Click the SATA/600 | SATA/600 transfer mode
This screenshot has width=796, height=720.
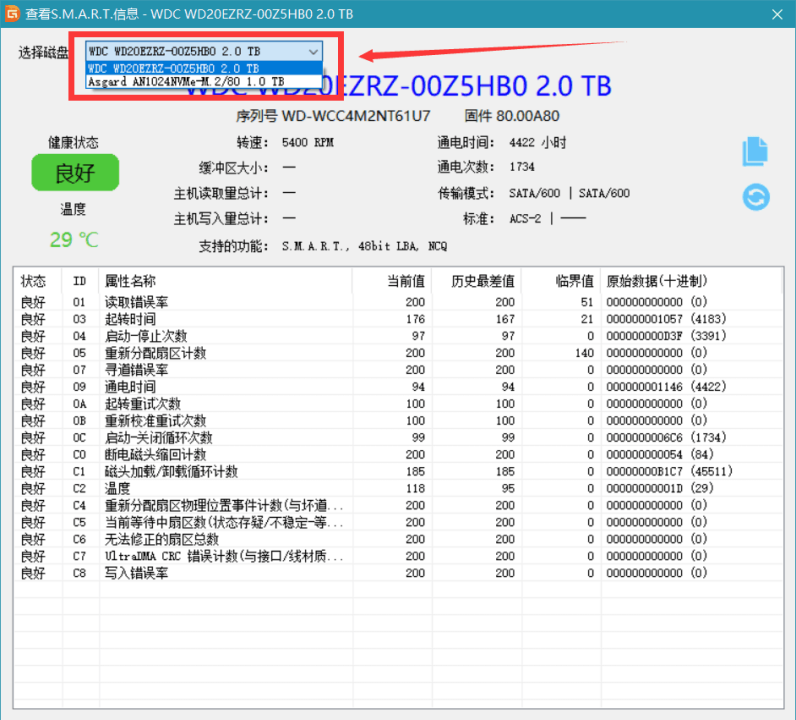[x=569, y=193]
